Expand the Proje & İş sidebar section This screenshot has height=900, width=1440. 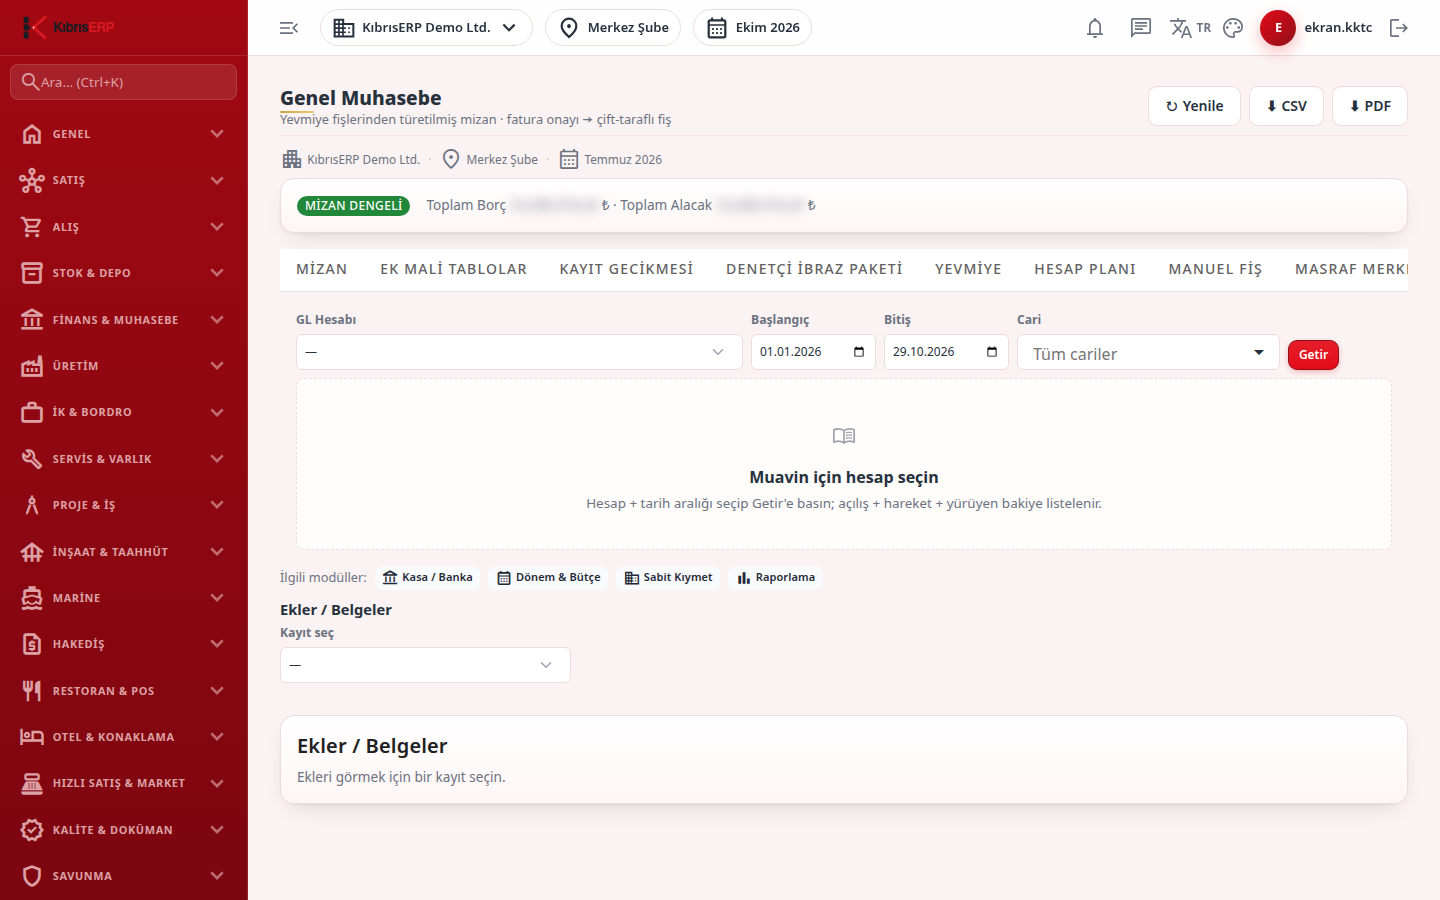click(124, 505)
